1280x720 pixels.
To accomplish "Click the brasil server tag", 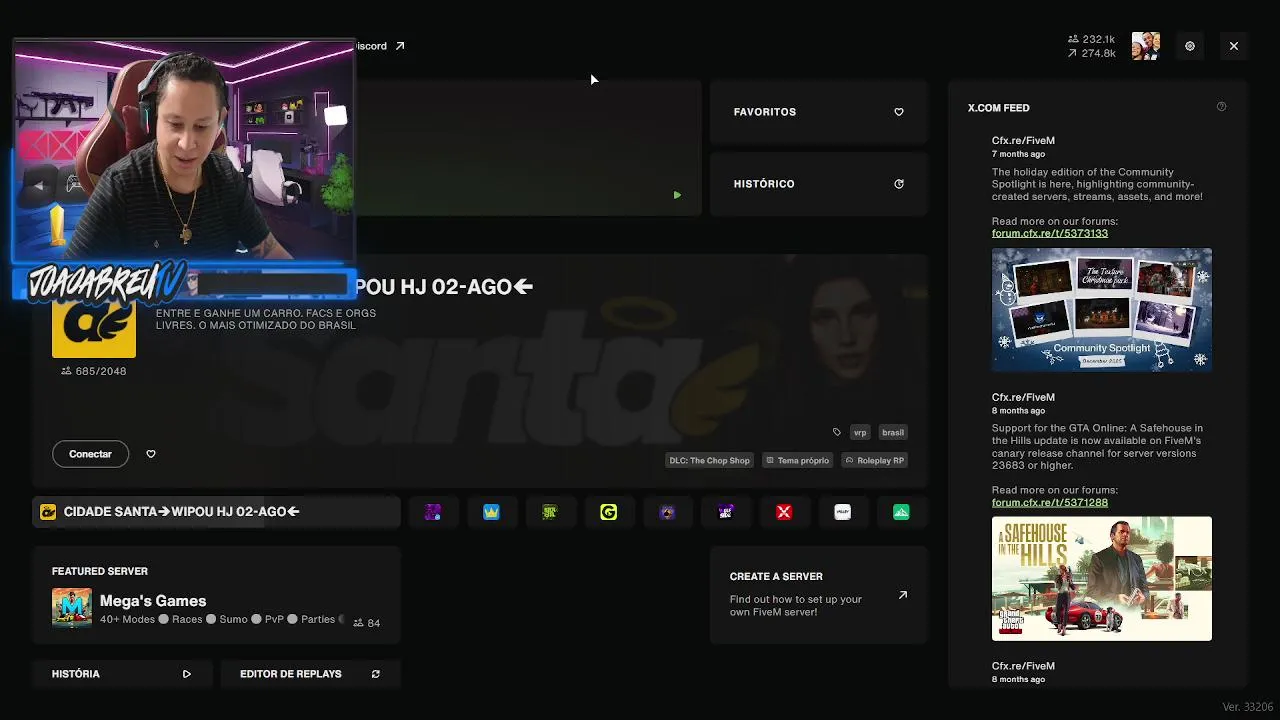I will point(893,432).
